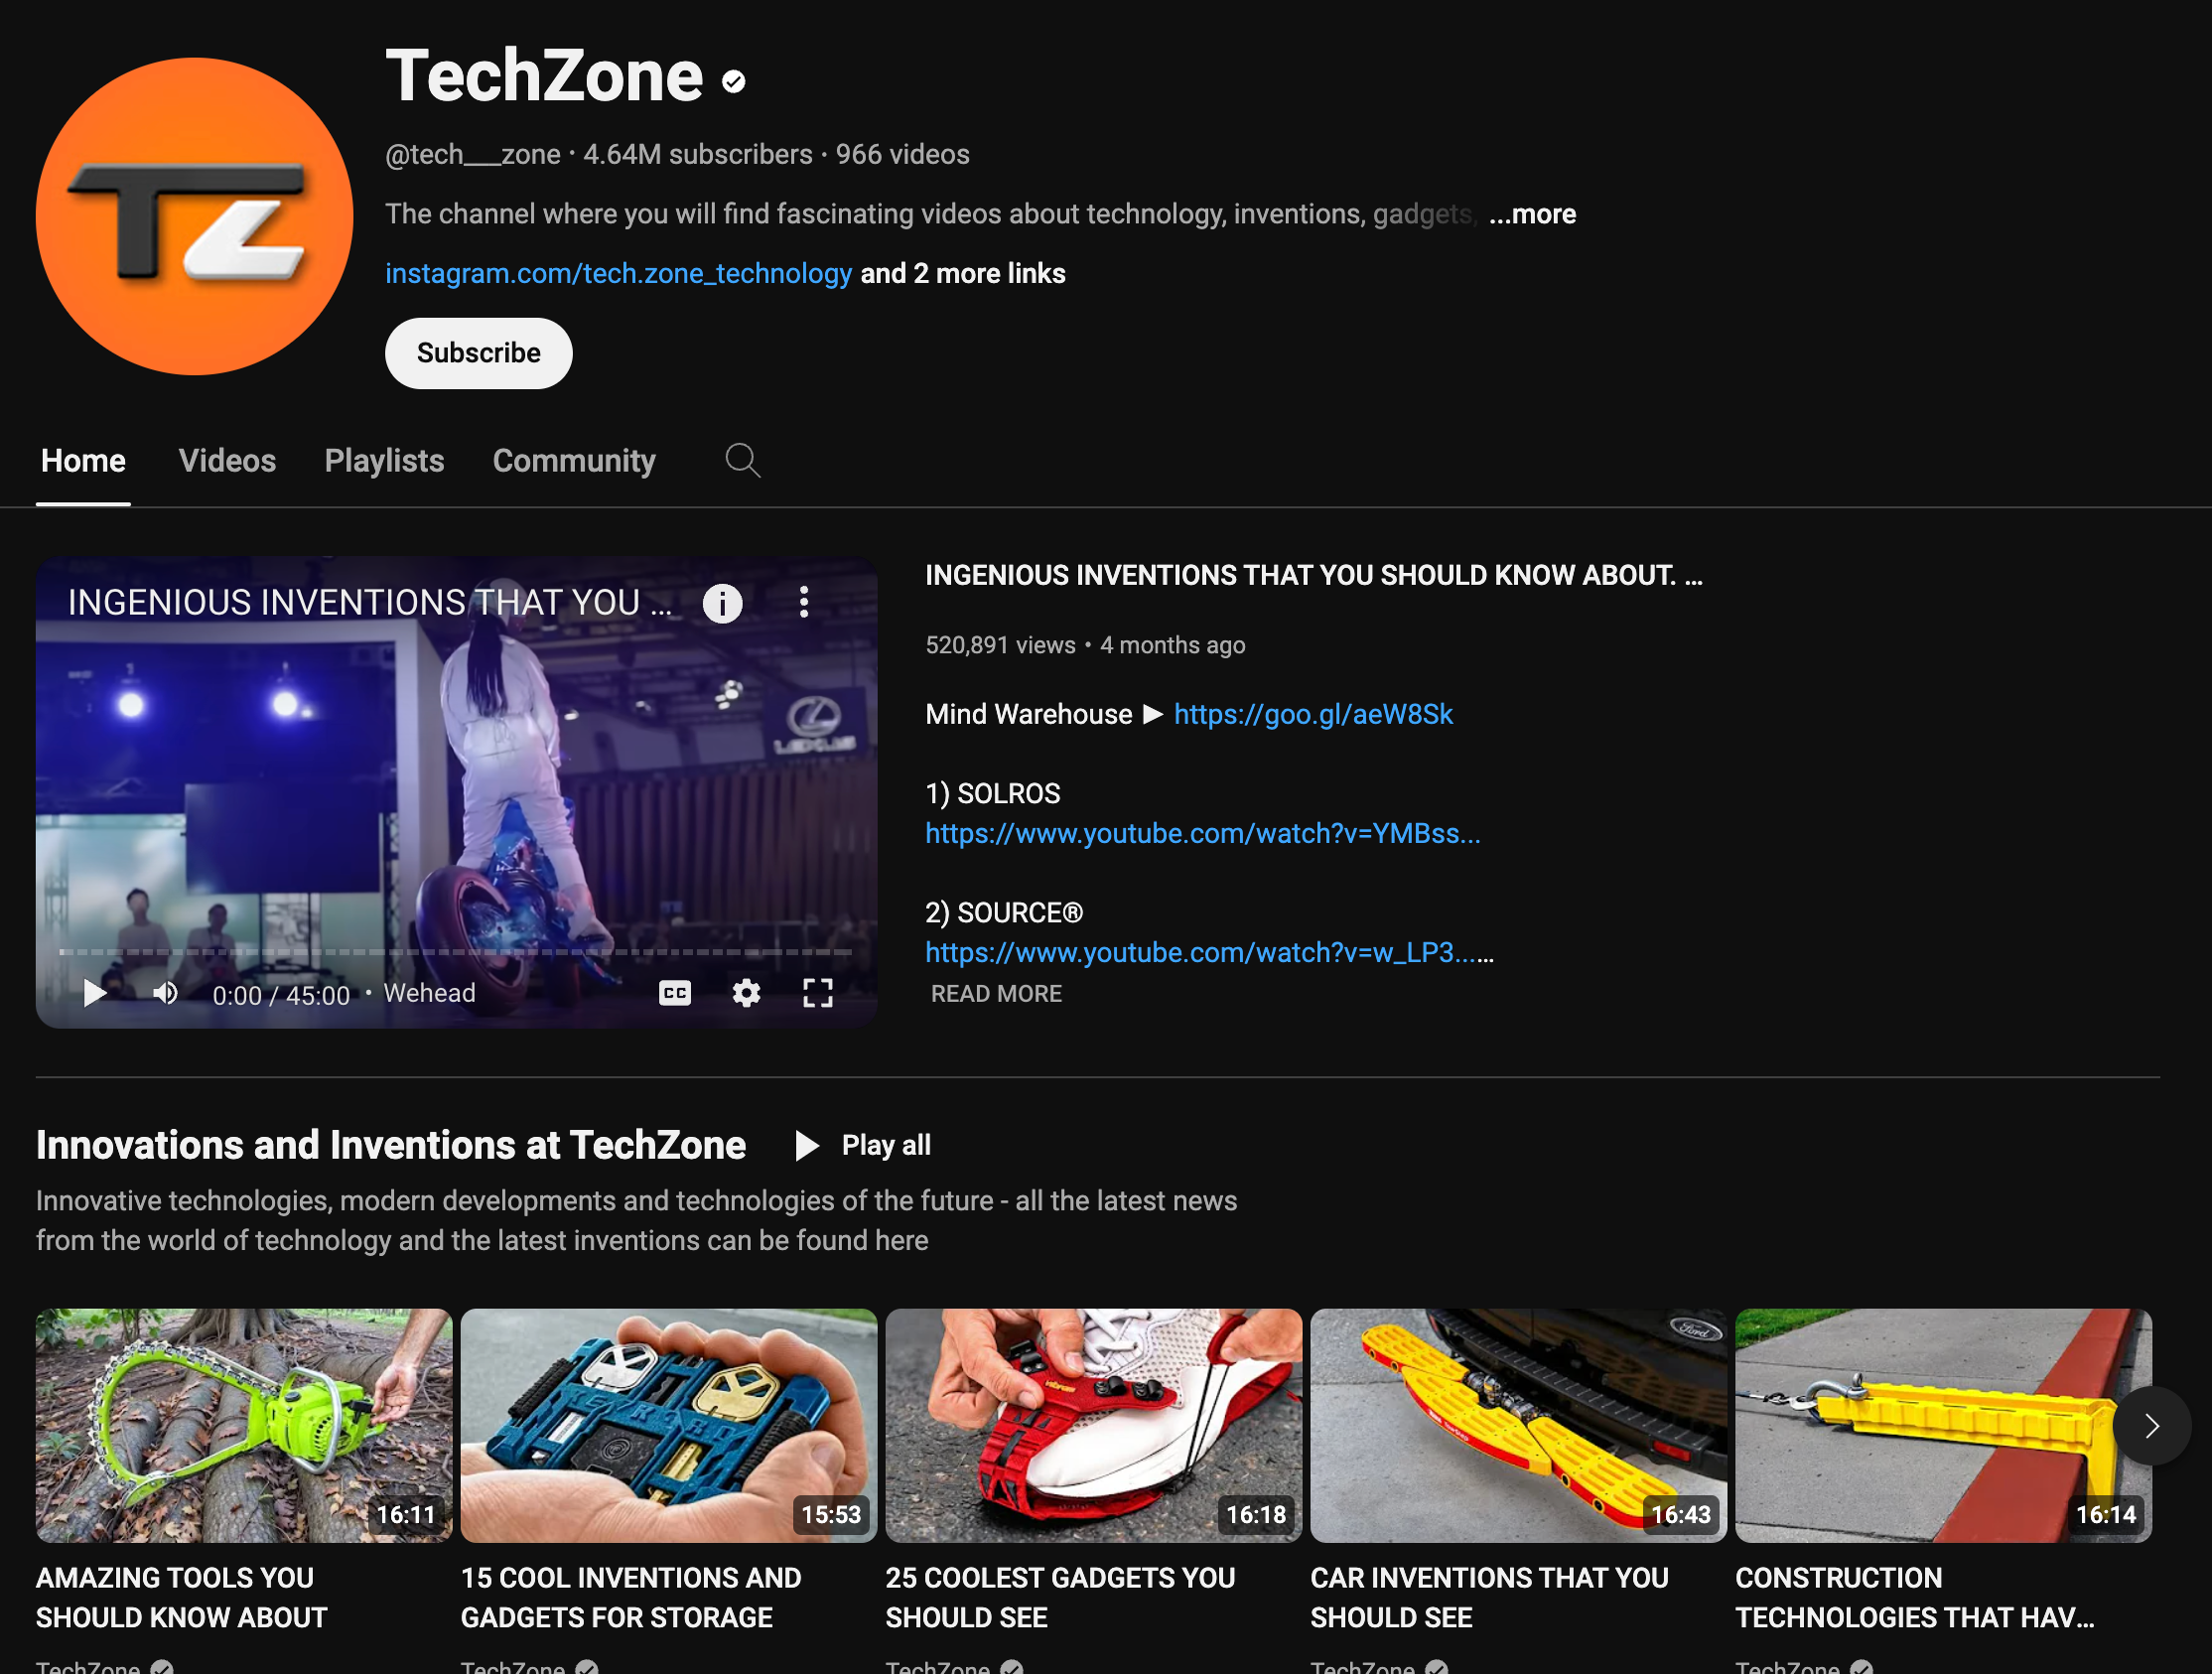Open the three-dot video options menu
Image resolution: width=2212 pixels, height=1674 pixels.
coord(803,602)
